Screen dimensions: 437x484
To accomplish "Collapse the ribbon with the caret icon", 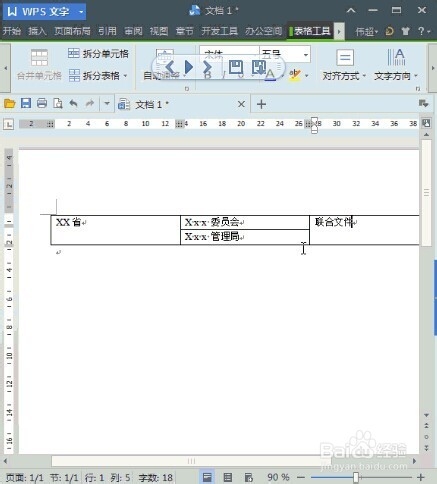I will (x=351, y=11).
